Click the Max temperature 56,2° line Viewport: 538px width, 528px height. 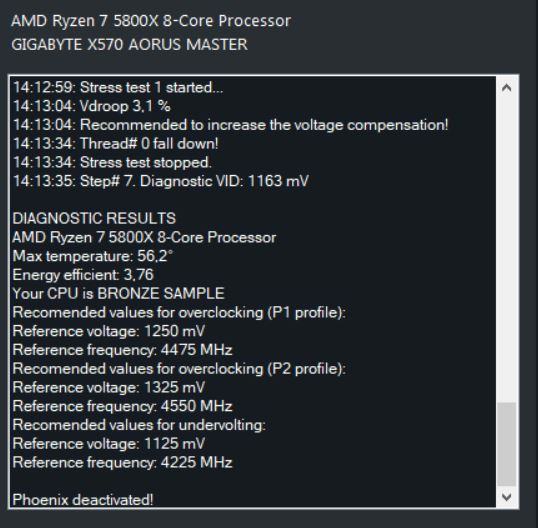[x=93, y=256]
